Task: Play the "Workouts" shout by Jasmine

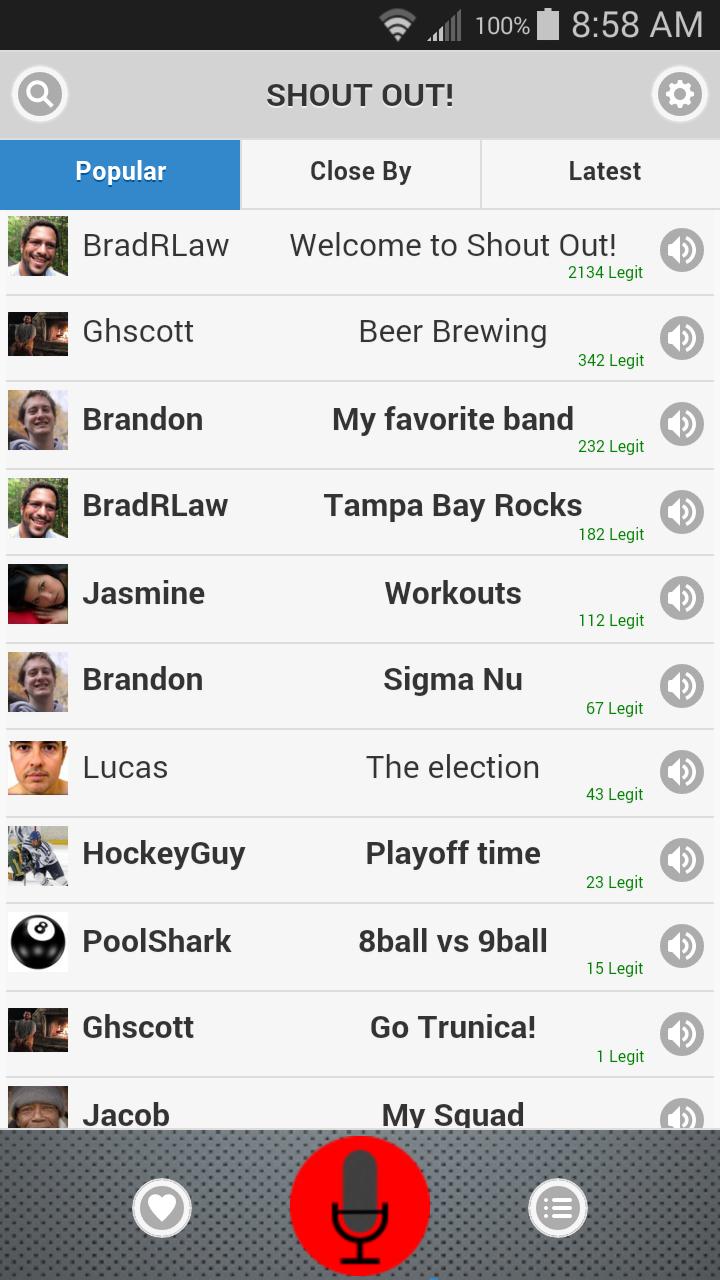Action: 682,598
